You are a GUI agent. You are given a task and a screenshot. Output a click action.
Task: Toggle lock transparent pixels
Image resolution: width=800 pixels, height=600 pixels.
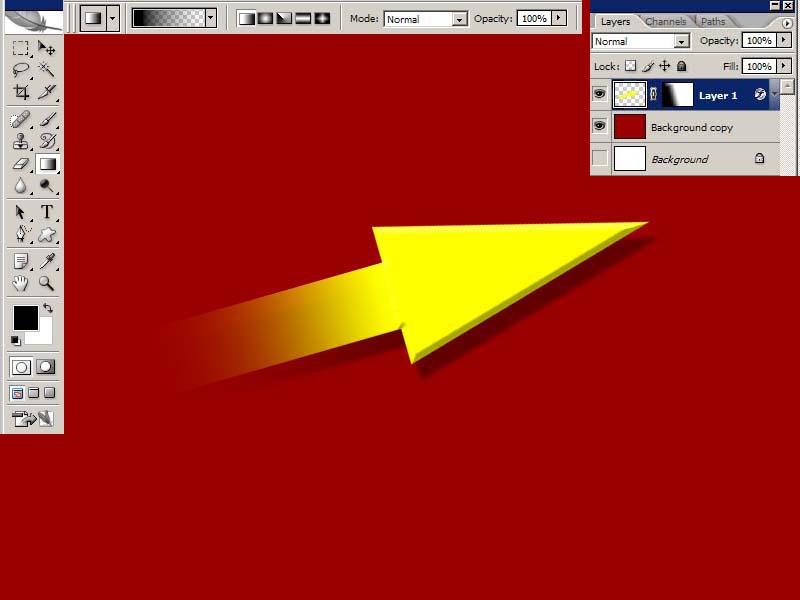coord(631,66)
